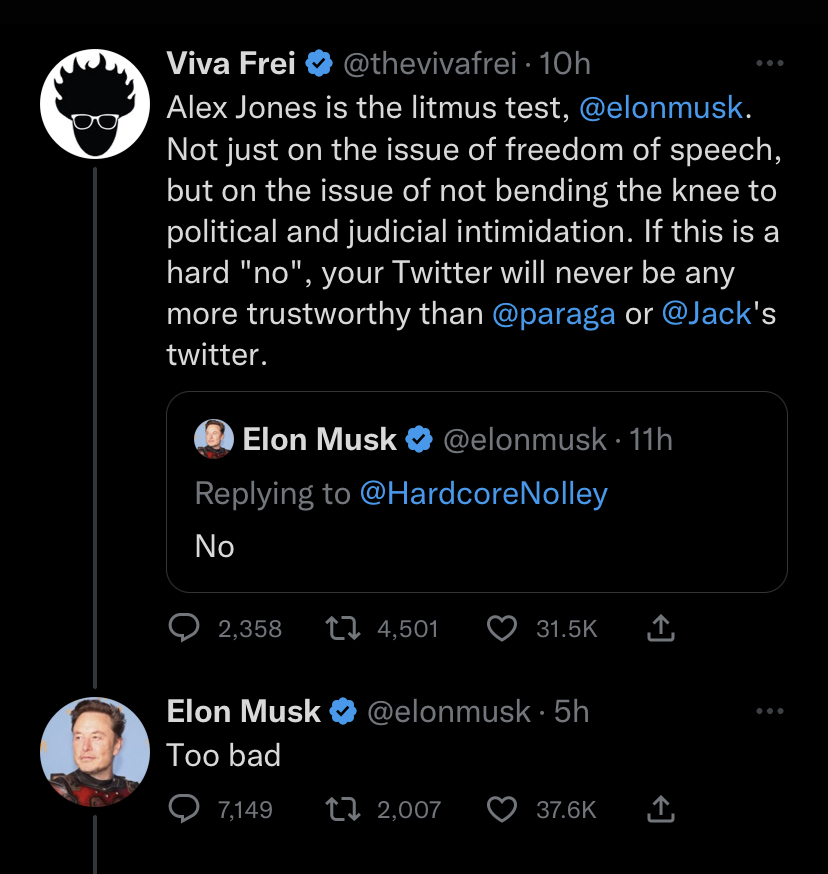828x874 pixels.
Task: Open the @paraga mention link
Action: [x=554, y=314]
